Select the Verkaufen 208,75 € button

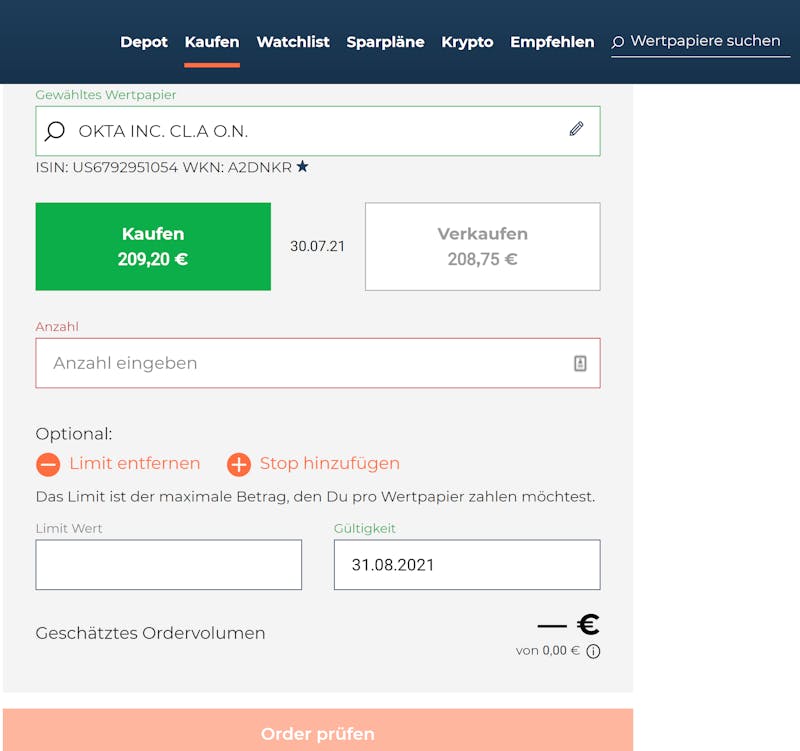[483, 246]
